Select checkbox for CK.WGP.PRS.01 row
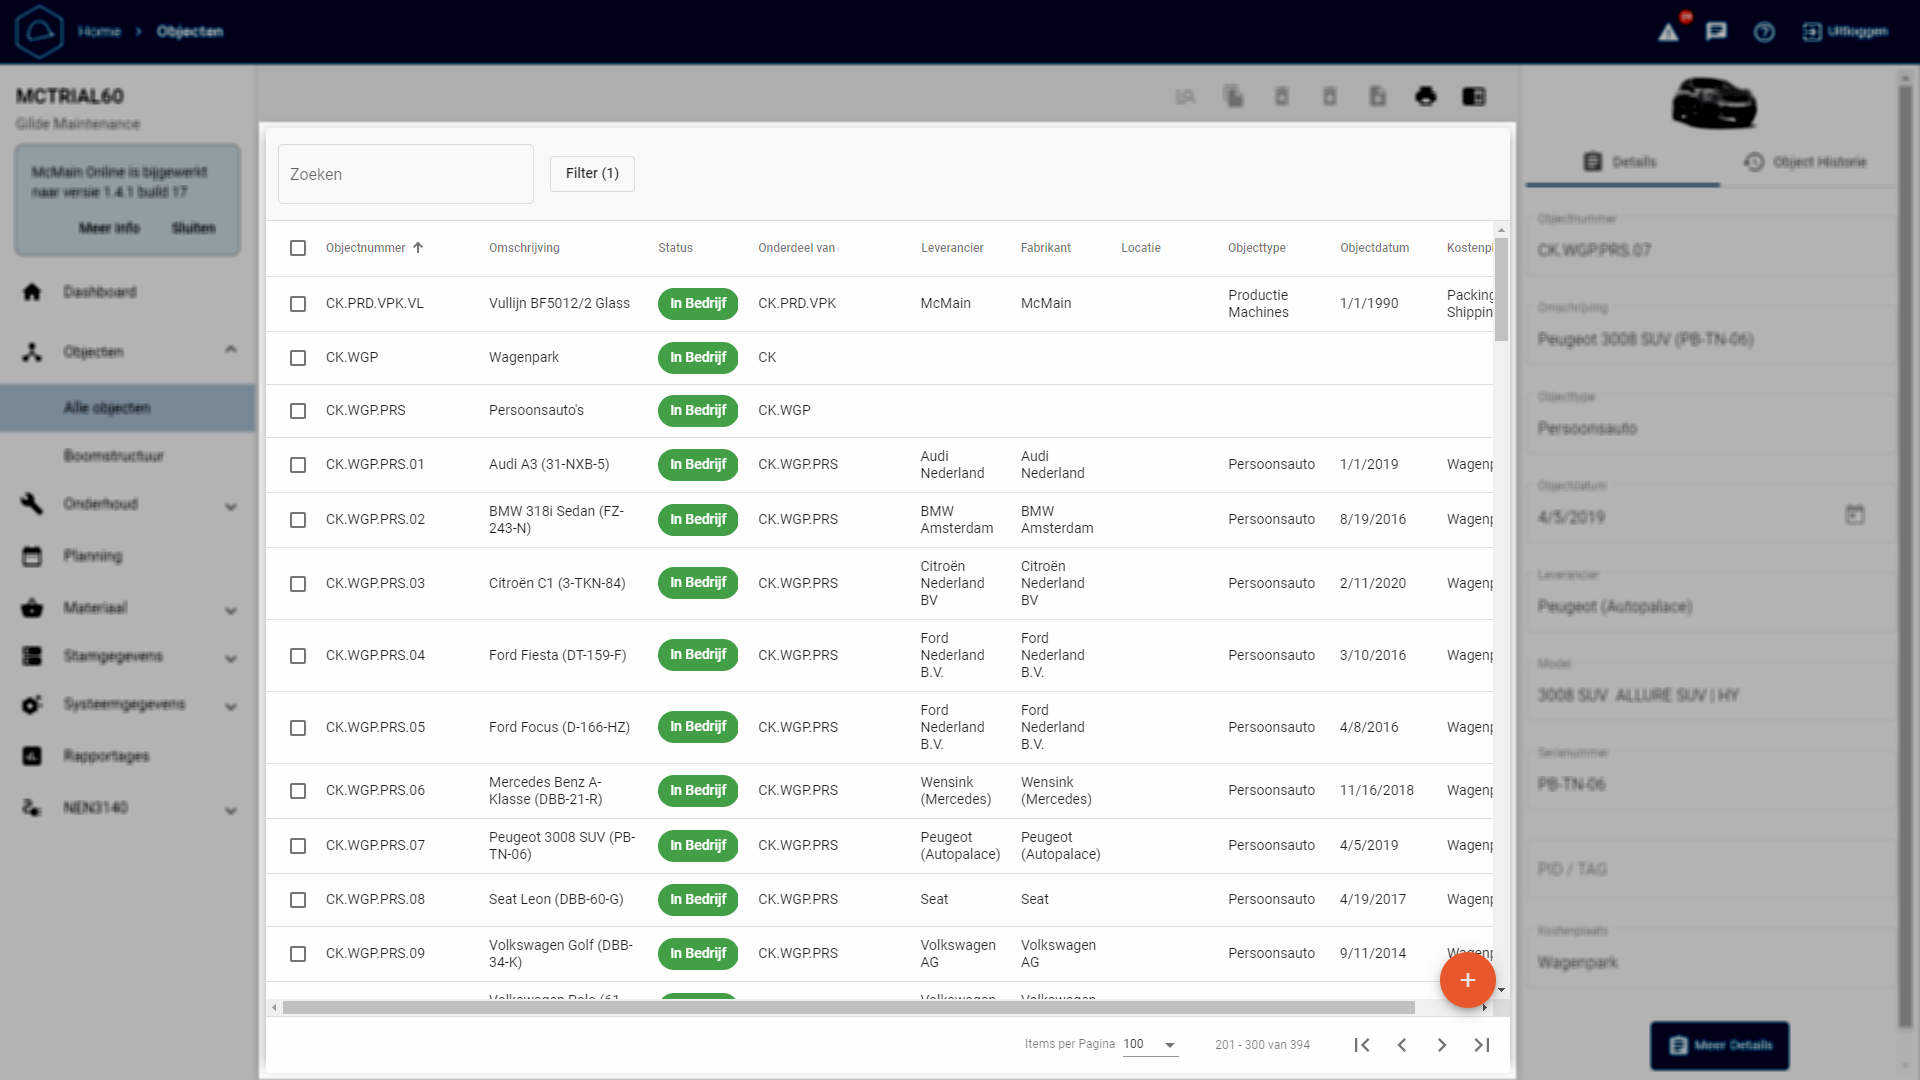1920x1080 pixels. click(x=298, y=465)
